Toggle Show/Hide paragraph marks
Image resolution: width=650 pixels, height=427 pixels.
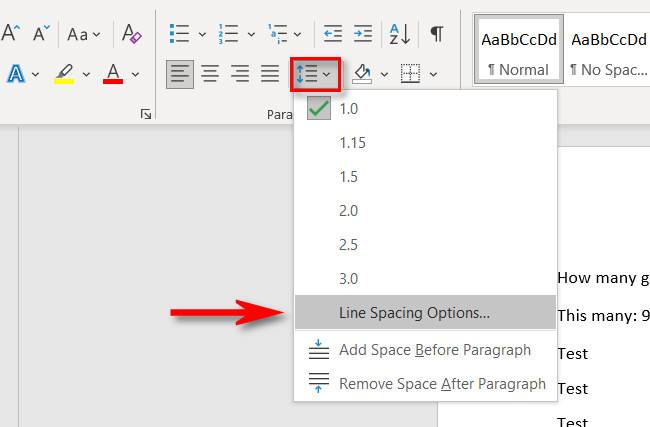[436, 34]
